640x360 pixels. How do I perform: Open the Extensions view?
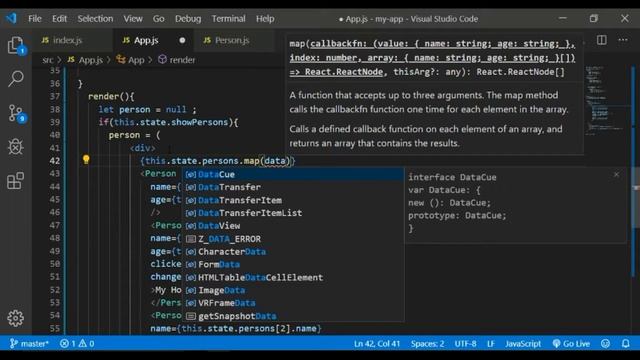point(16,181)
